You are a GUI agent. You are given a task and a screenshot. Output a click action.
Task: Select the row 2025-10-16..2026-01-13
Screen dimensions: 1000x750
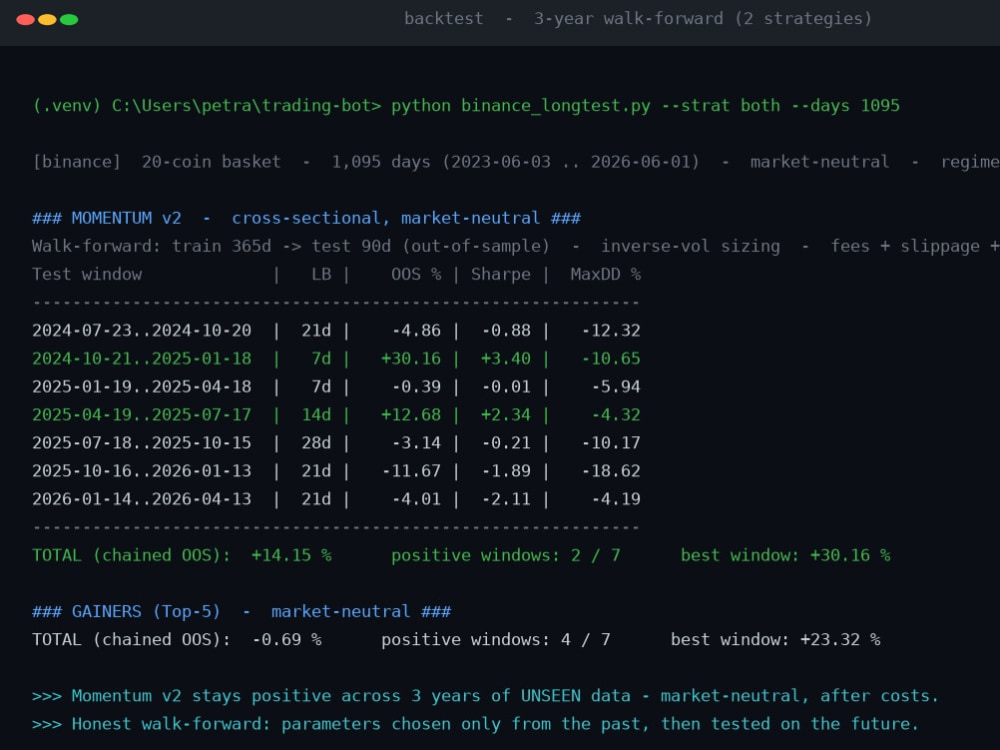pos(336,471)
